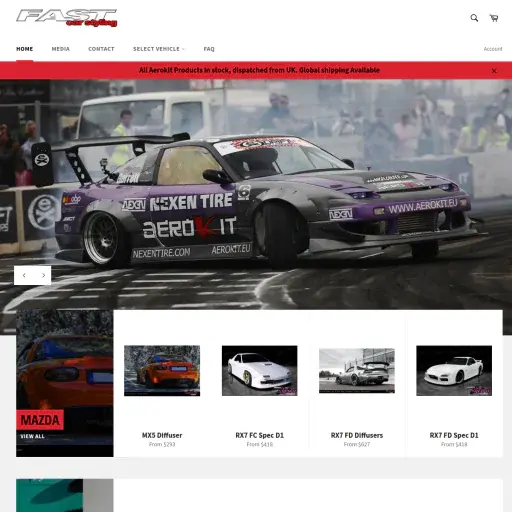512x512 pixels.
Task: Go to next slide arrow
Action: tap(43, 275)
